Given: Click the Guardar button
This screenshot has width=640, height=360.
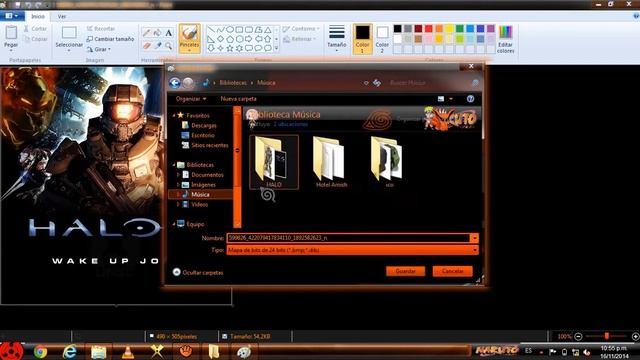Looking at the screenshot, I should tap(405, 271).
